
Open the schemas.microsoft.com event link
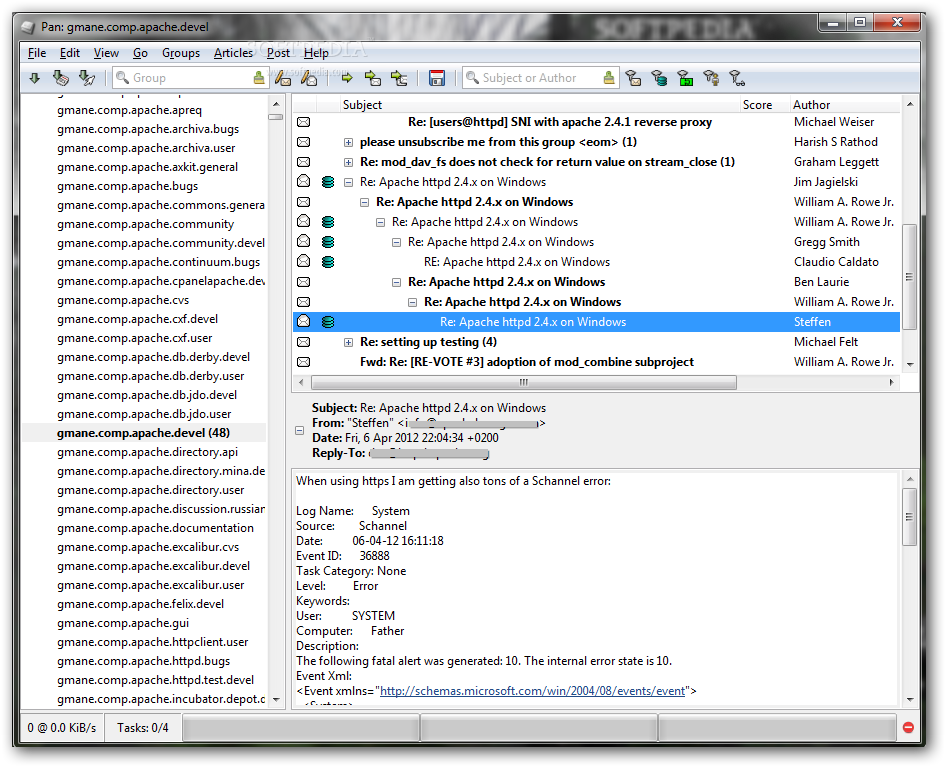pyautogui.click(x=532, y=690)
